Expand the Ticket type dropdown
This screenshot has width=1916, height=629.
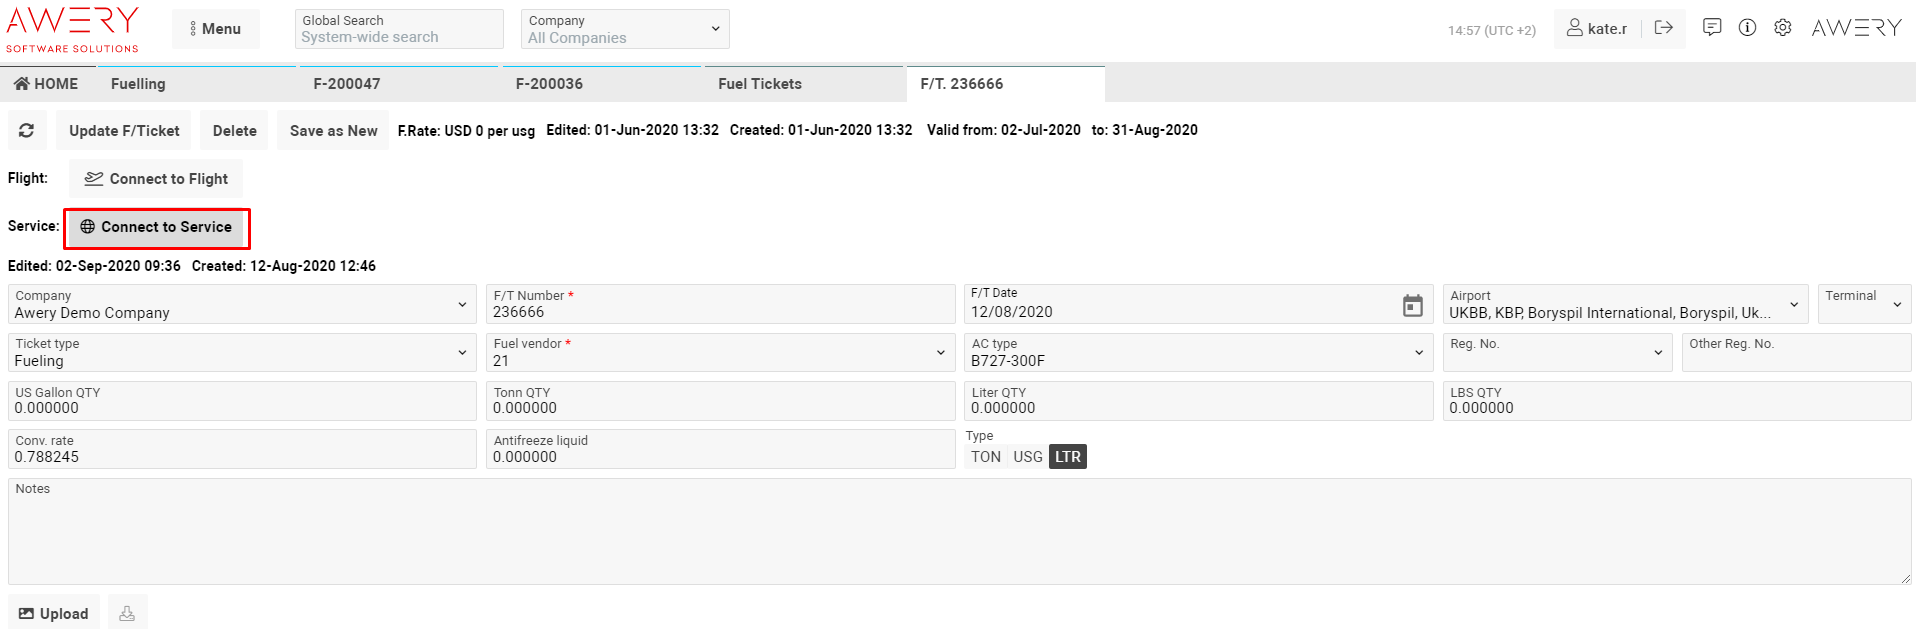462,353
